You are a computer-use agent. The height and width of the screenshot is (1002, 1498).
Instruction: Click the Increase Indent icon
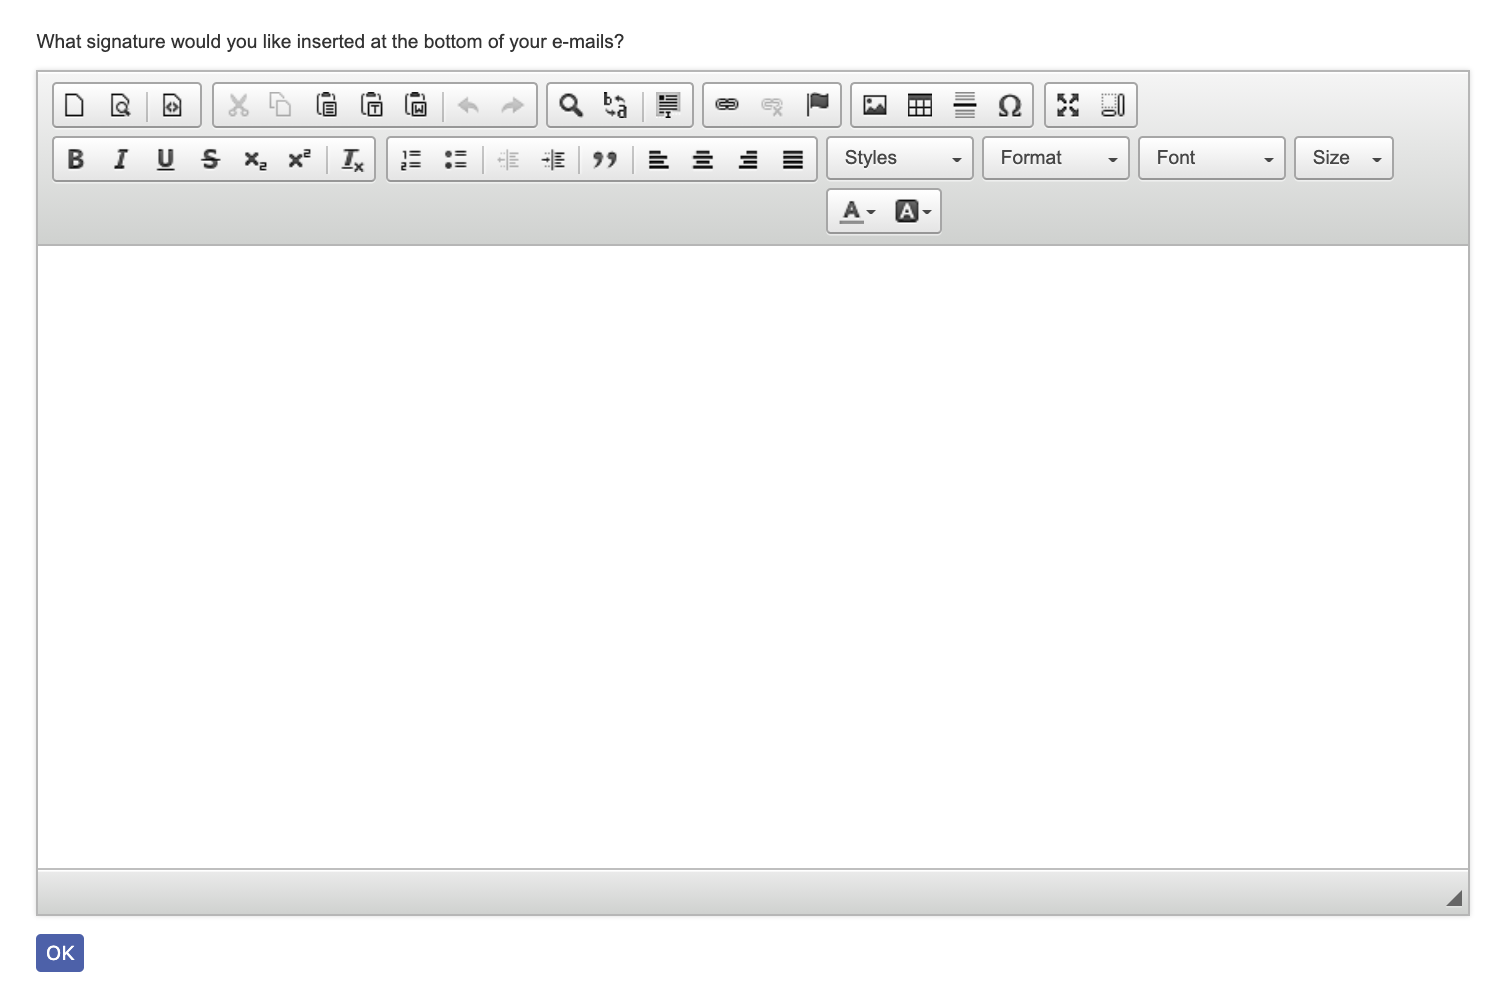[552, 159]
